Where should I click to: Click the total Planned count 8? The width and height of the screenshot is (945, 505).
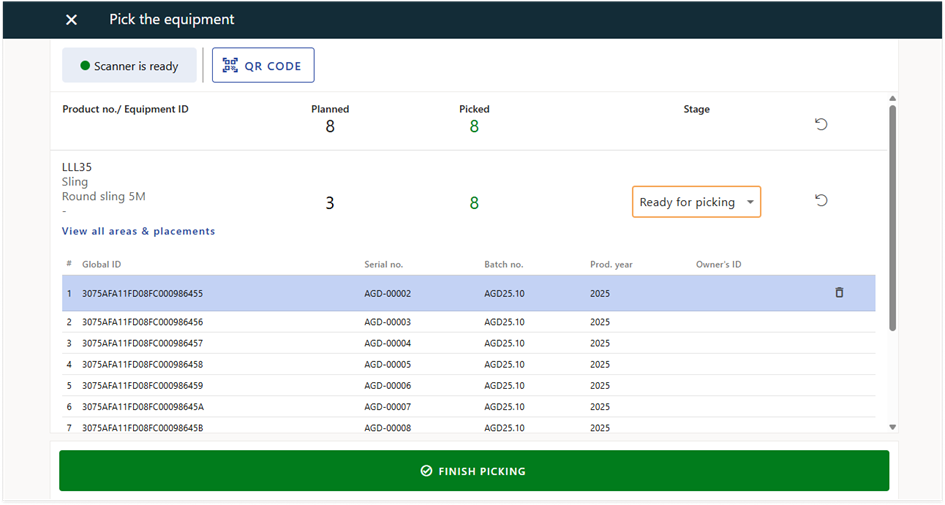(x=330, y=127)
